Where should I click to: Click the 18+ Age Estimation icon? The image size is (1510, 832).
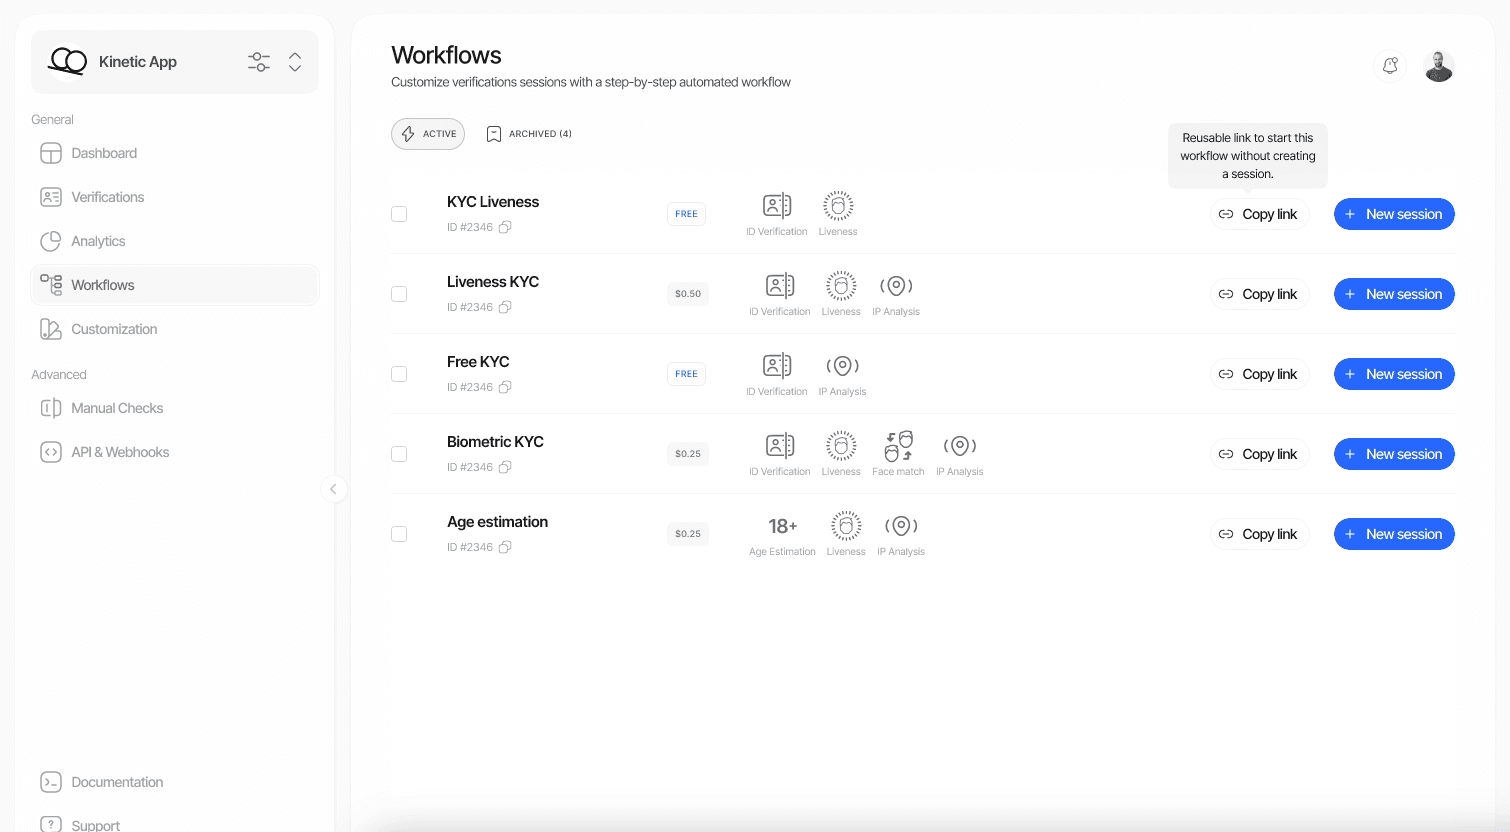pos(782,526)
